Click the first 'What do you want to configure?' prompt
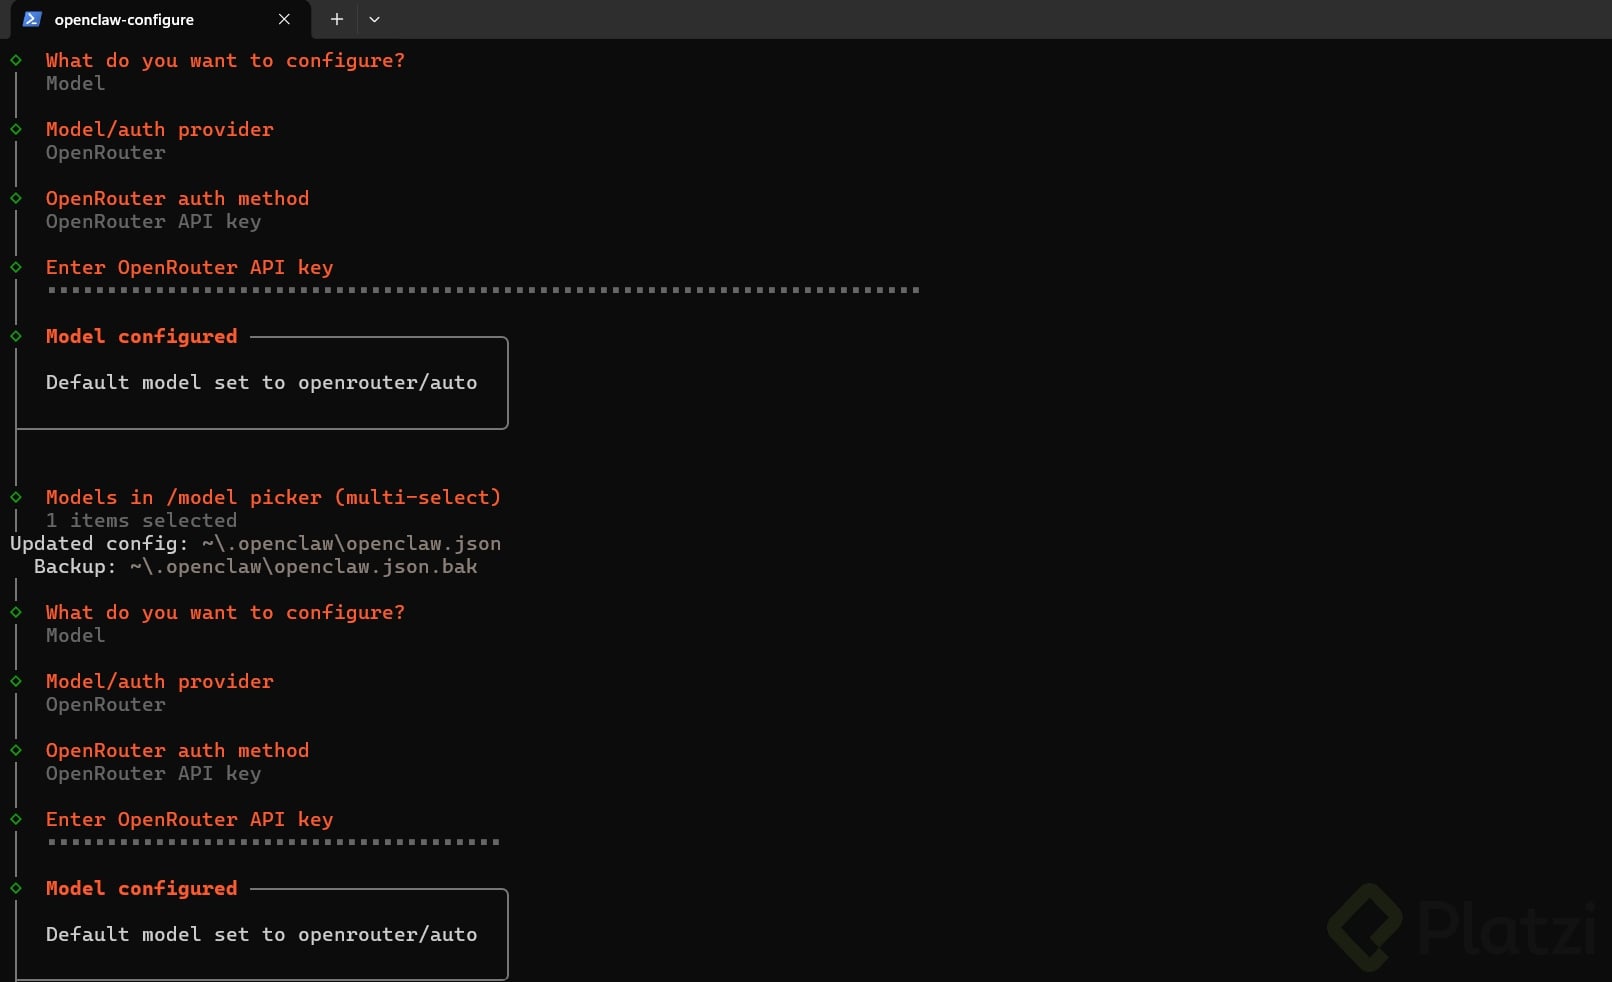Image resolution: width=1612 pixels, height=982 pixels. [x=226, y=61]
